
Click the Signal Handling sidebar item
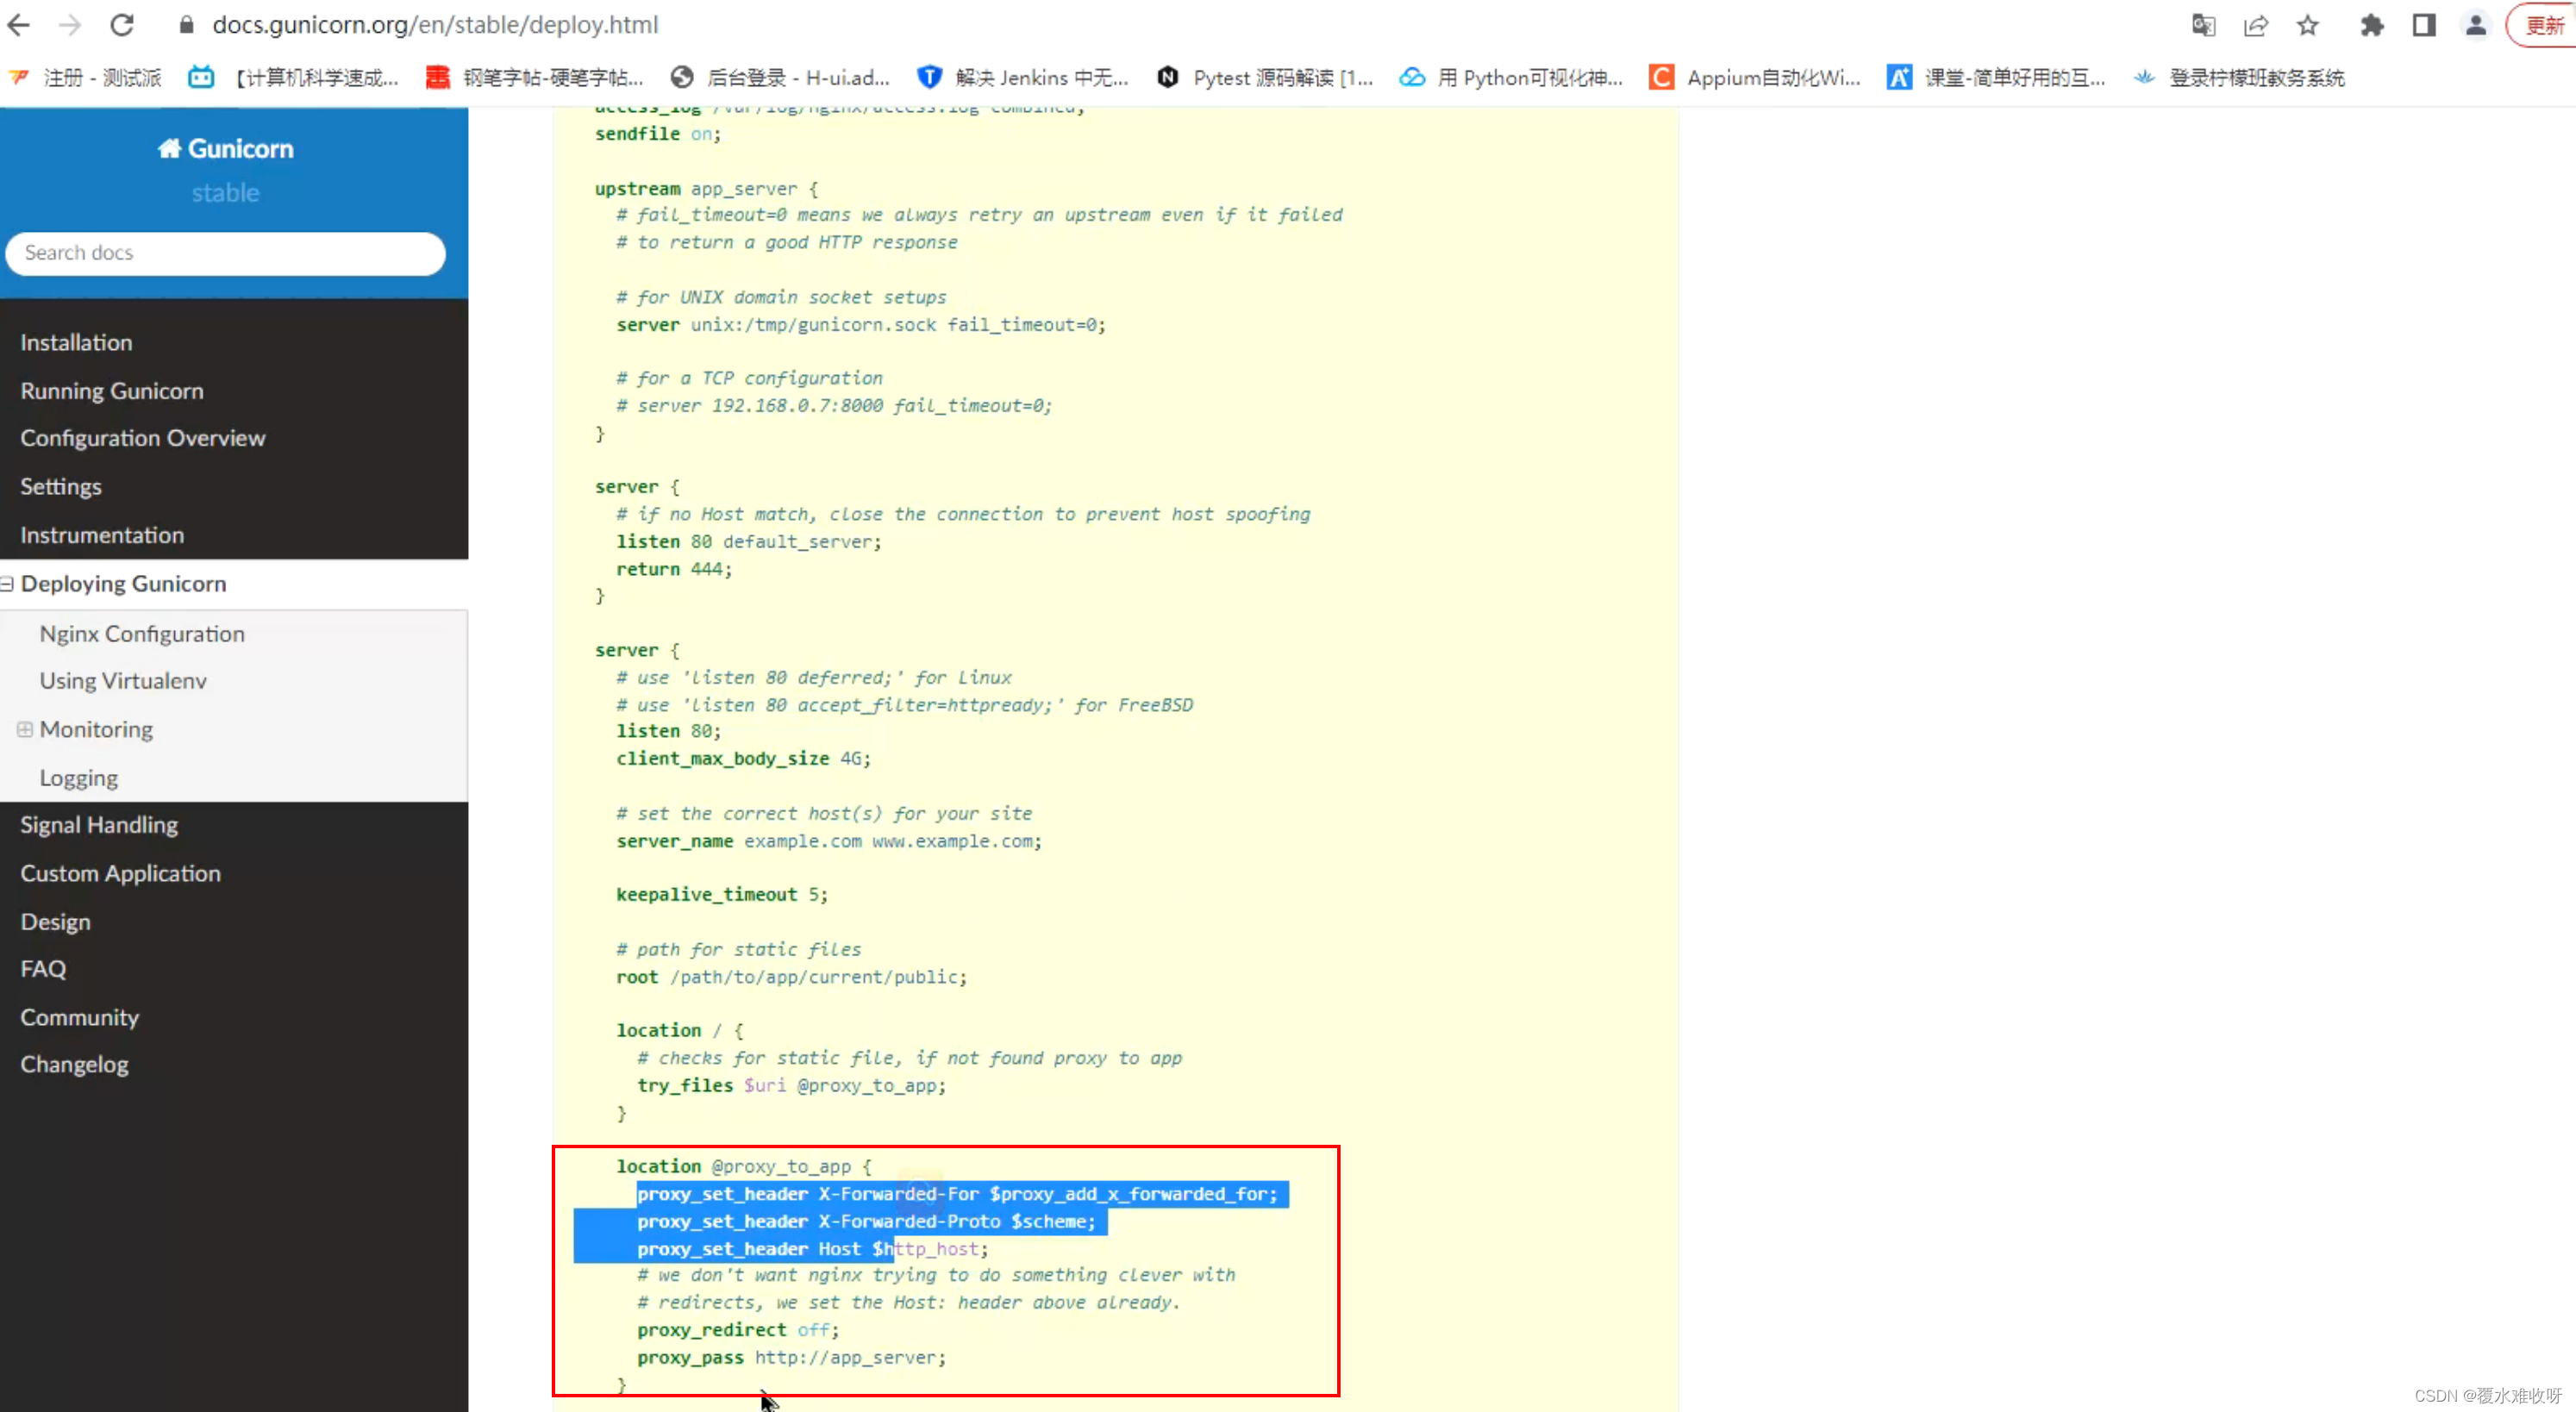(99, 824)
